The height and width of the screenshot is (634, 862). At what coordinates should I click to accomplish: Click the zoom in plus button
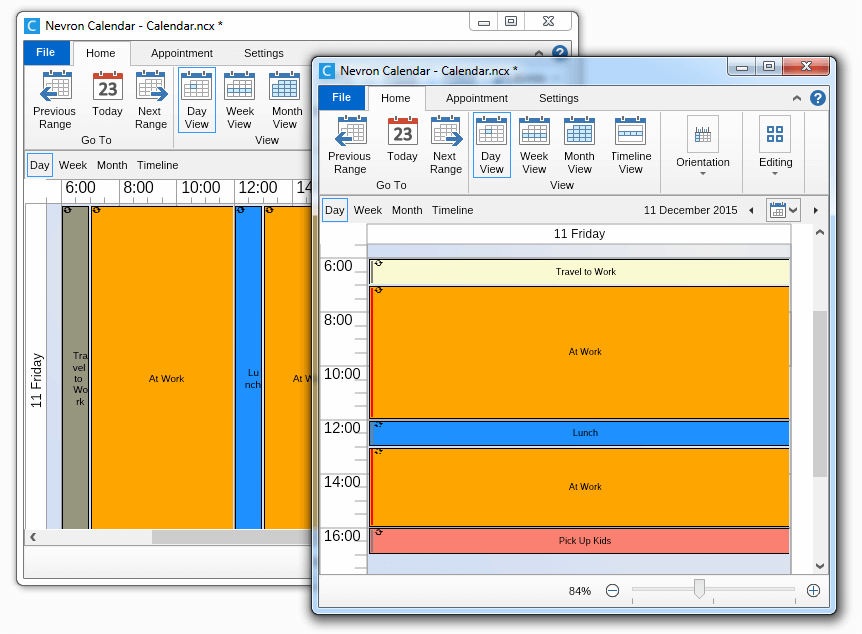[x=813, y=591]
